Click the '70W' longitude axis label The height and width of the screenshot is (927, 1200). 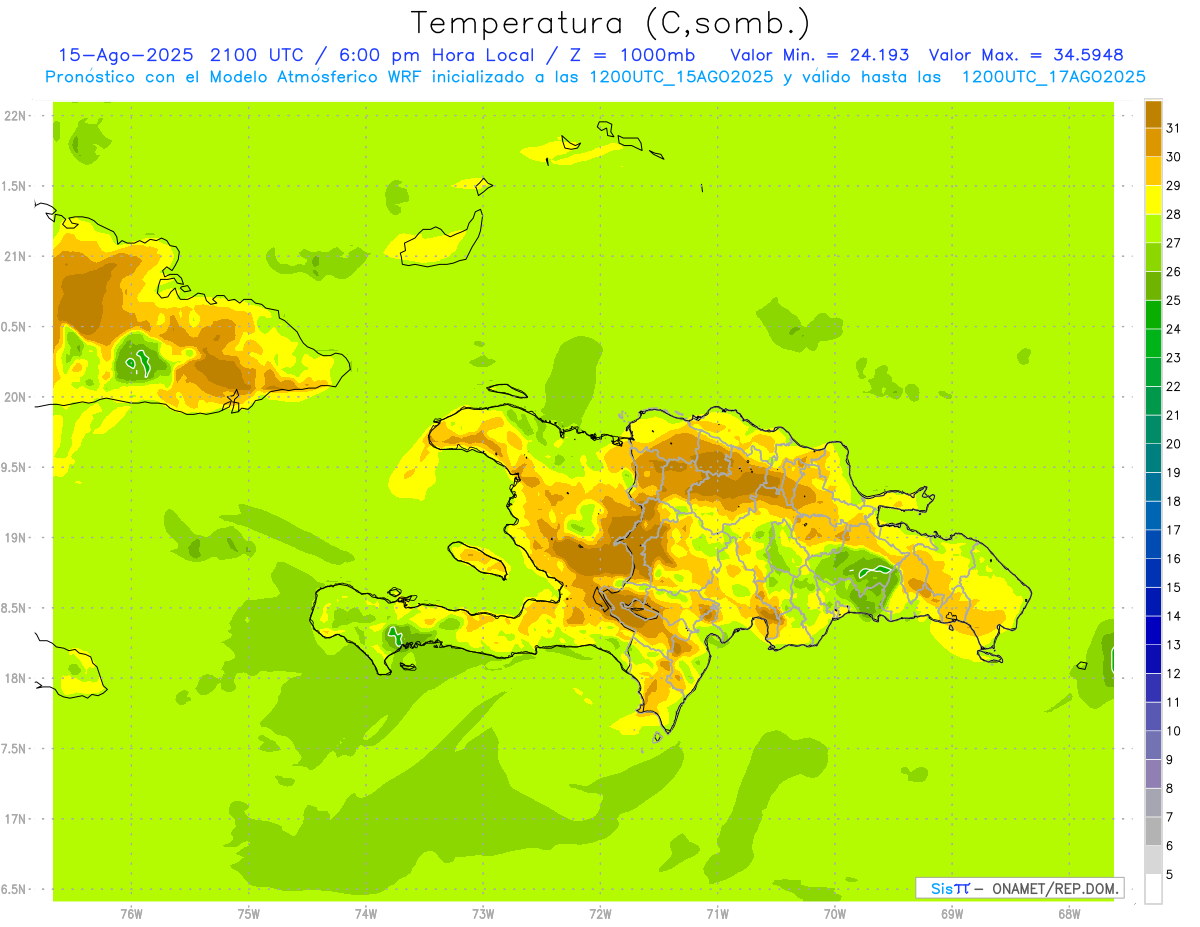pyautogui.click(x=835, y=914)
